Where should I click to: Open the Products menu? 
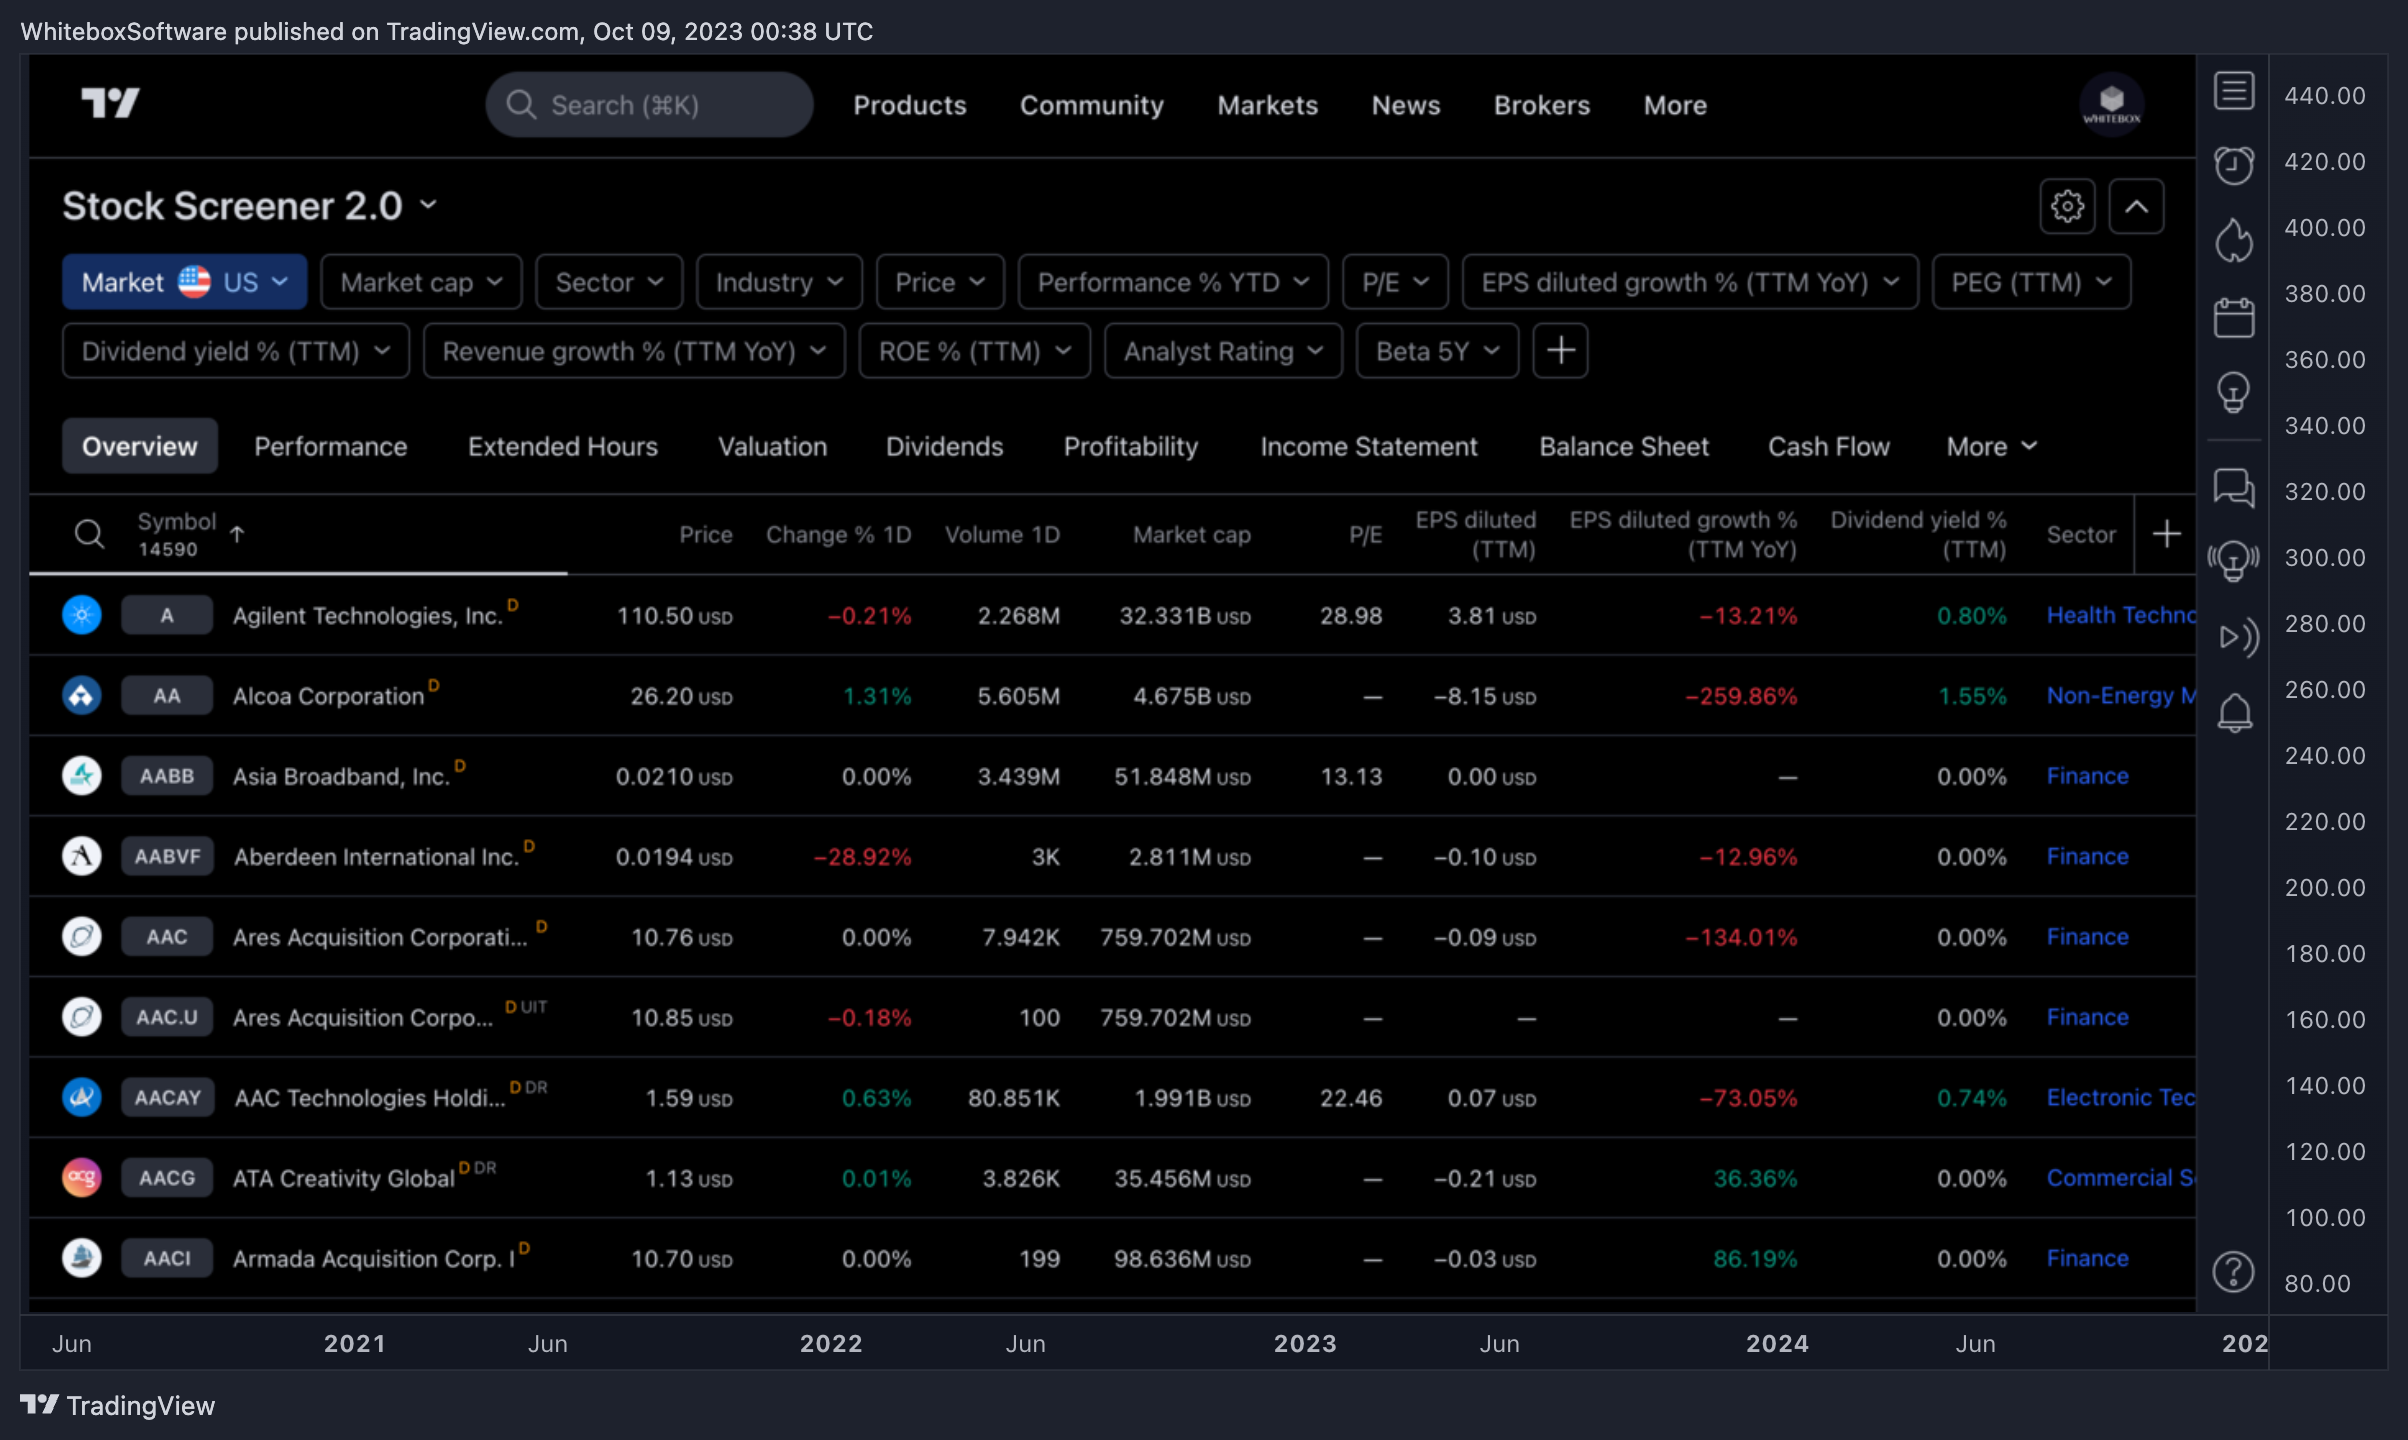(910, 105)
